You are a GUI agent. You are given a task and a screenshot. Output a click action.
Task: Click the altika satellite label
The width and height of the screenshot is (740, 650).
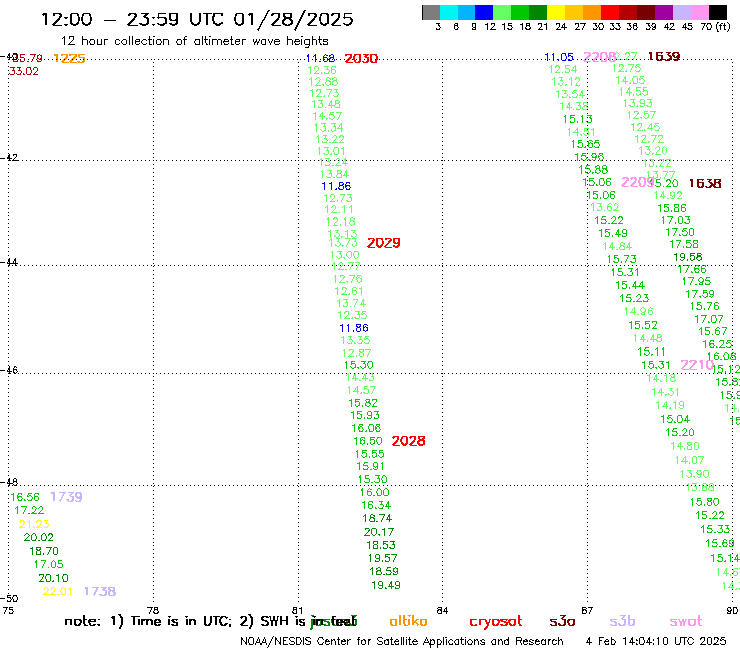pos(408,621)
